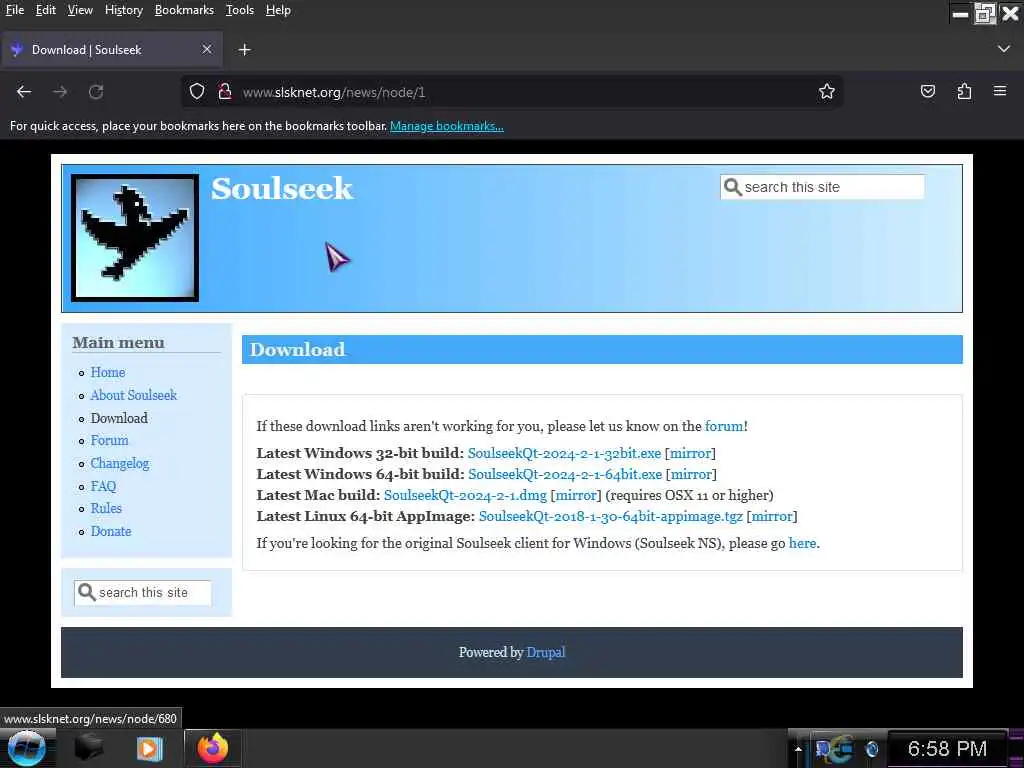1024x768 pixels.
Task: Open the Soulseek site title link
Action: [x=281, y=188]
